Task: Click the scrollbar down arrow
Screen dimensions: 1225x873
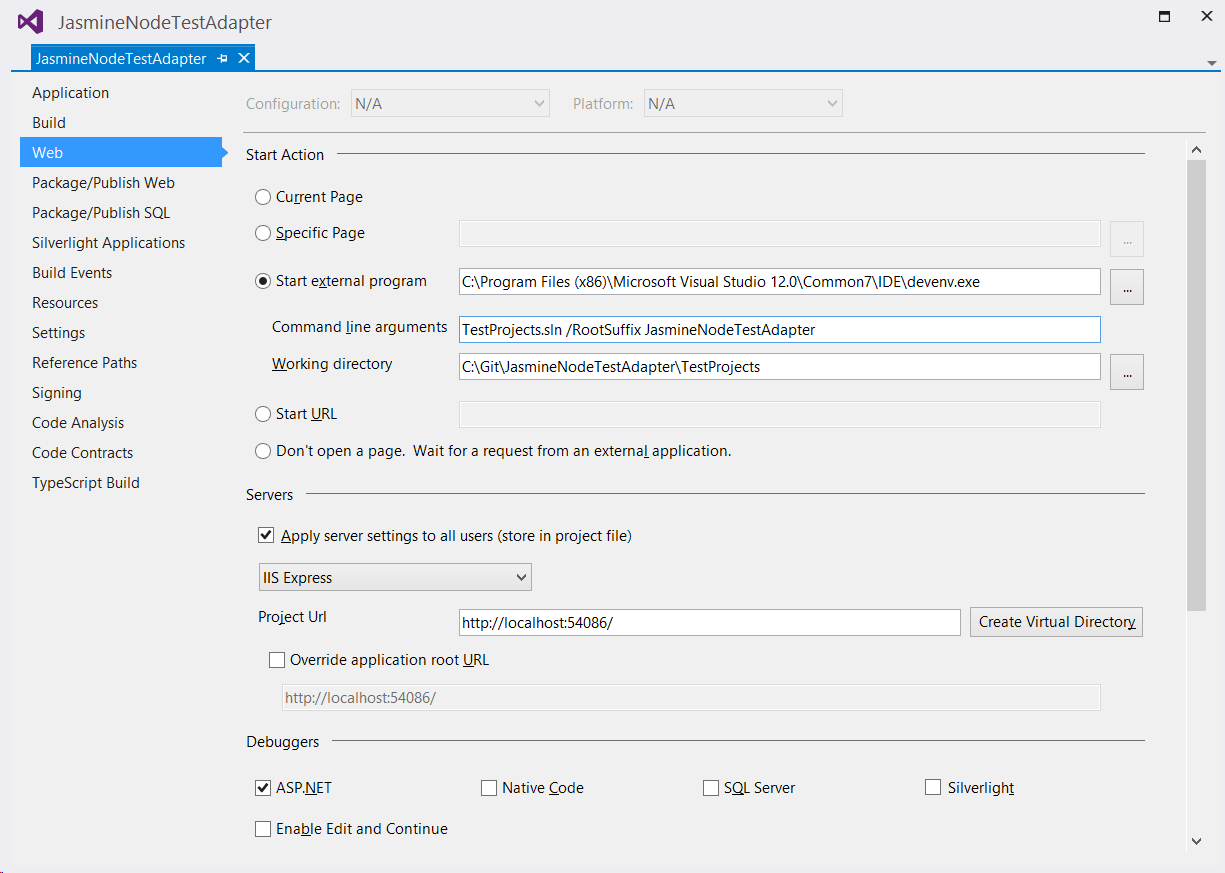Action: click(x=1197, y=841)
